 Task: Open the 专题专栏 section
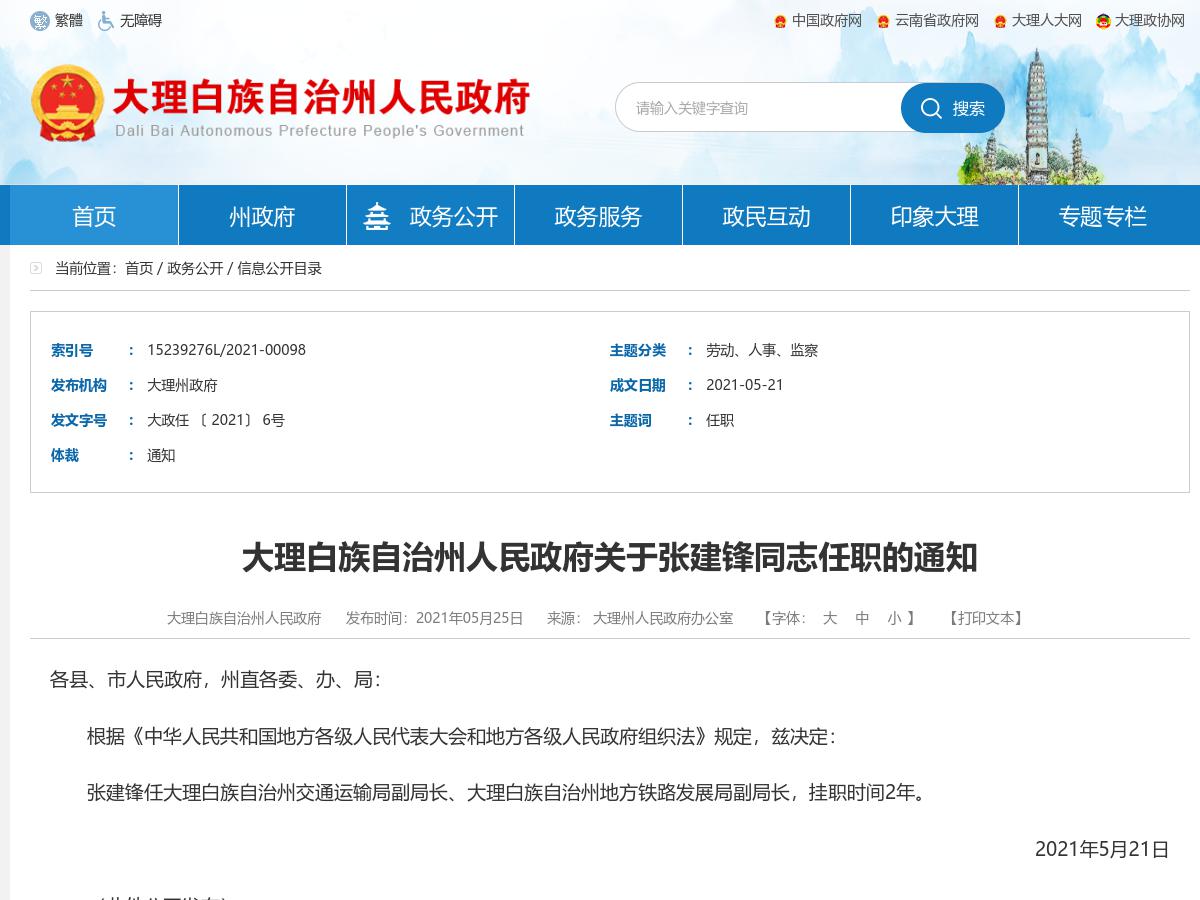tap(1101, 214)
